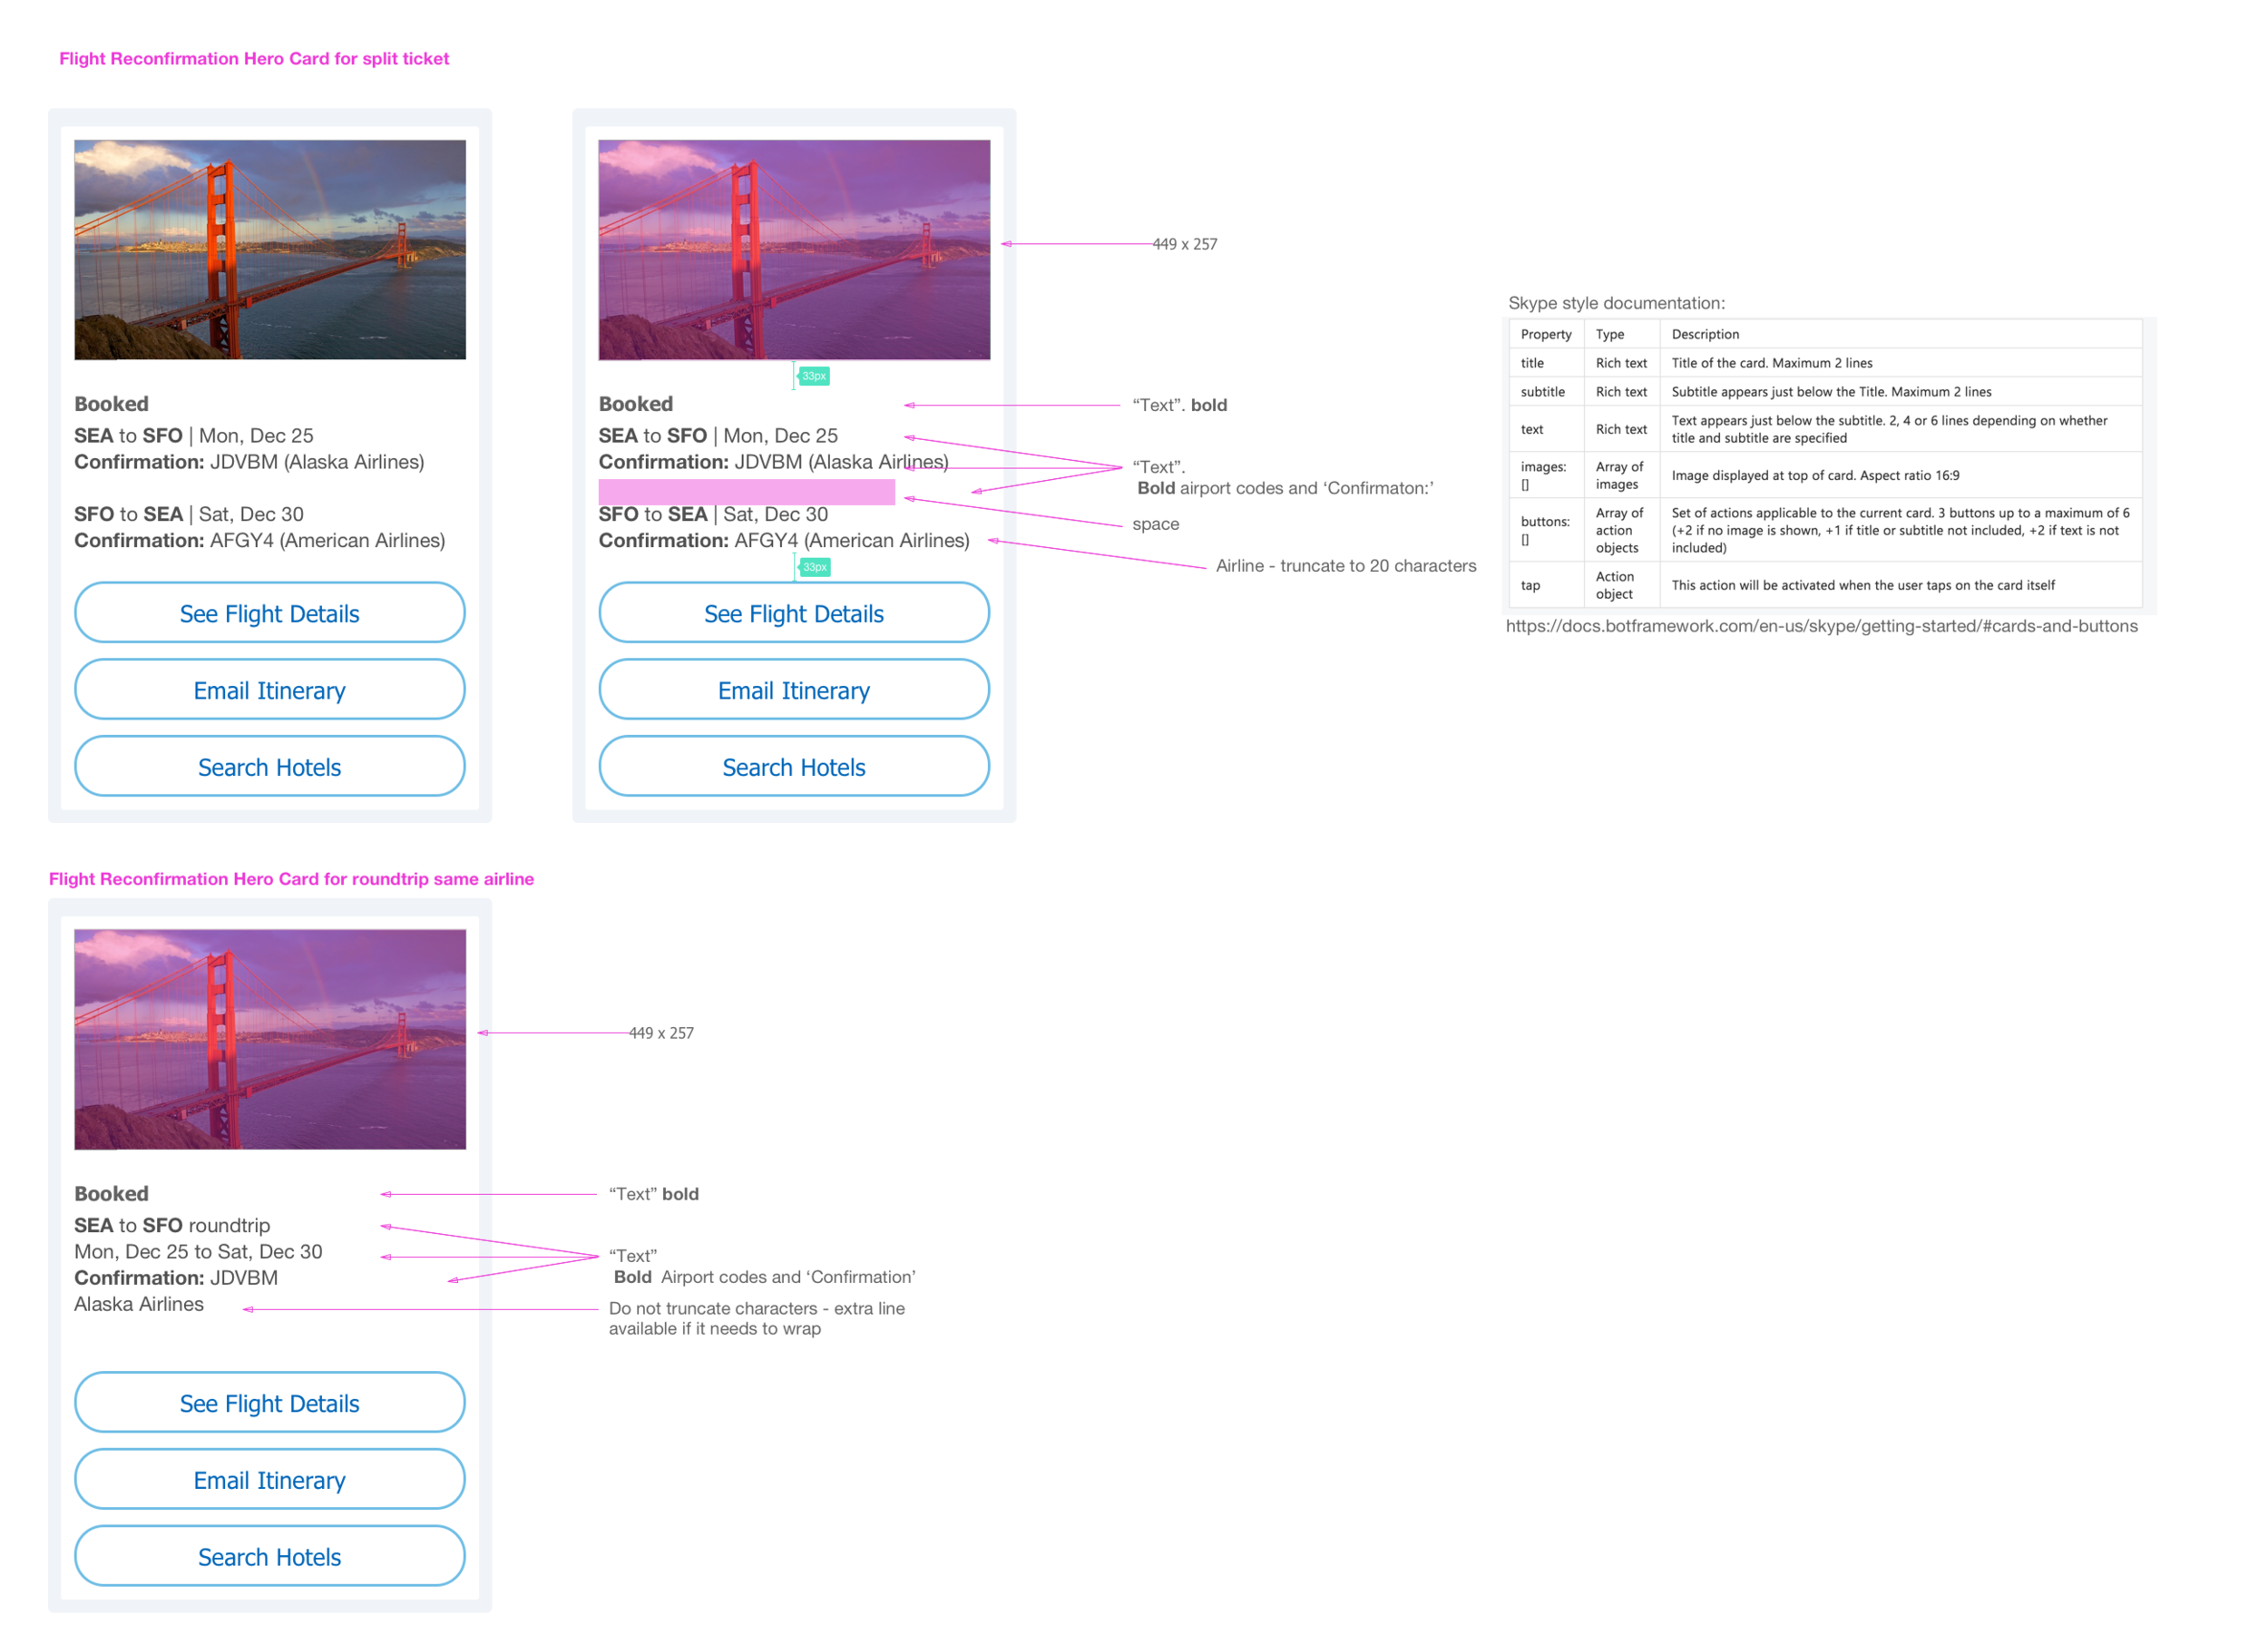Tap See Flight Details in roundtrip card
Viewport: 2268px width, 1625px height.
coord(269,1403)
